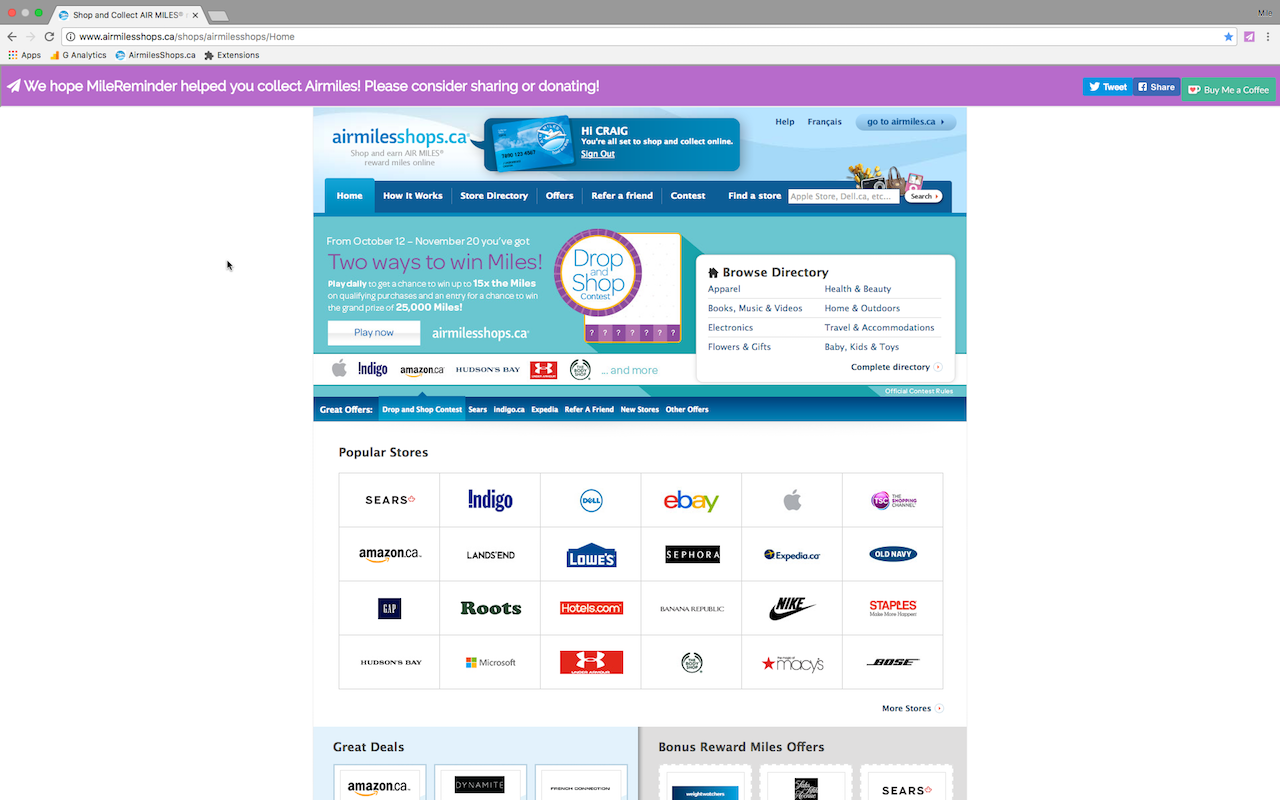Click the amazon.ca tile in Popular Stores
This screenshot has height=800, width=1280.
389,554
